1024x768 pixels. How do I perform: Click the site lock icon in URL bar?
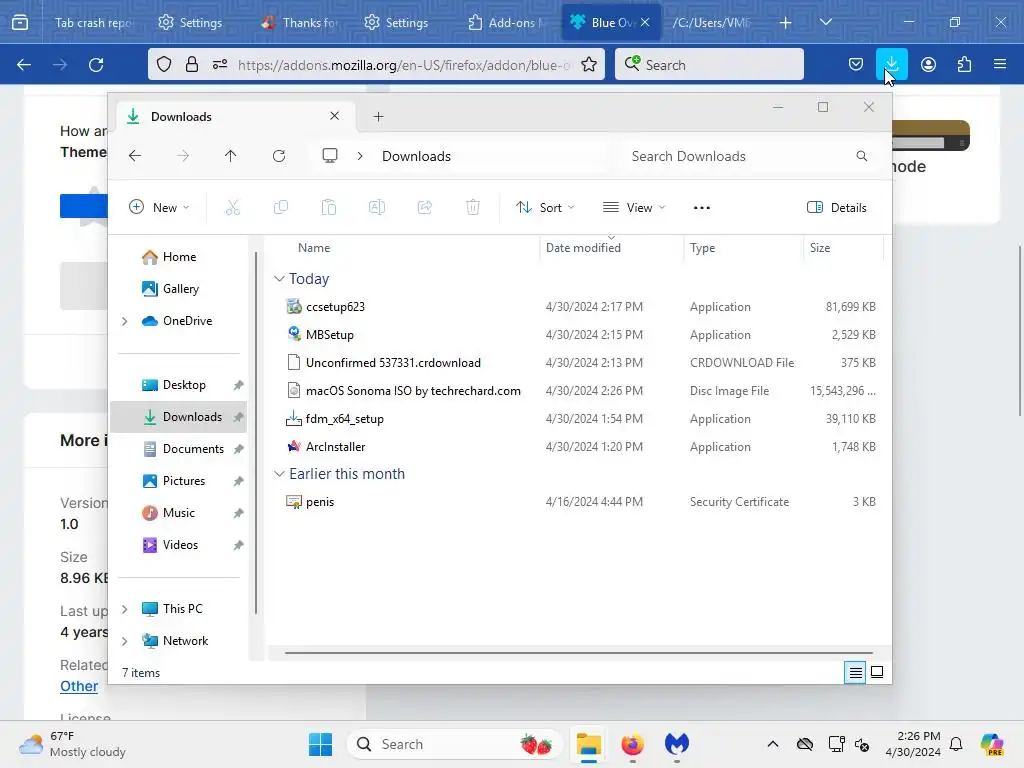[x=191, y=65]
